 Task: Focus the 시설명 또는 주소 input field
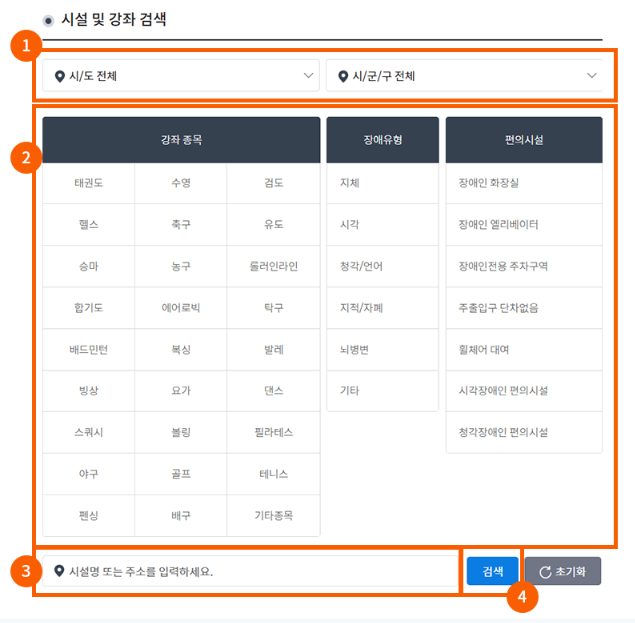point(250,571)
